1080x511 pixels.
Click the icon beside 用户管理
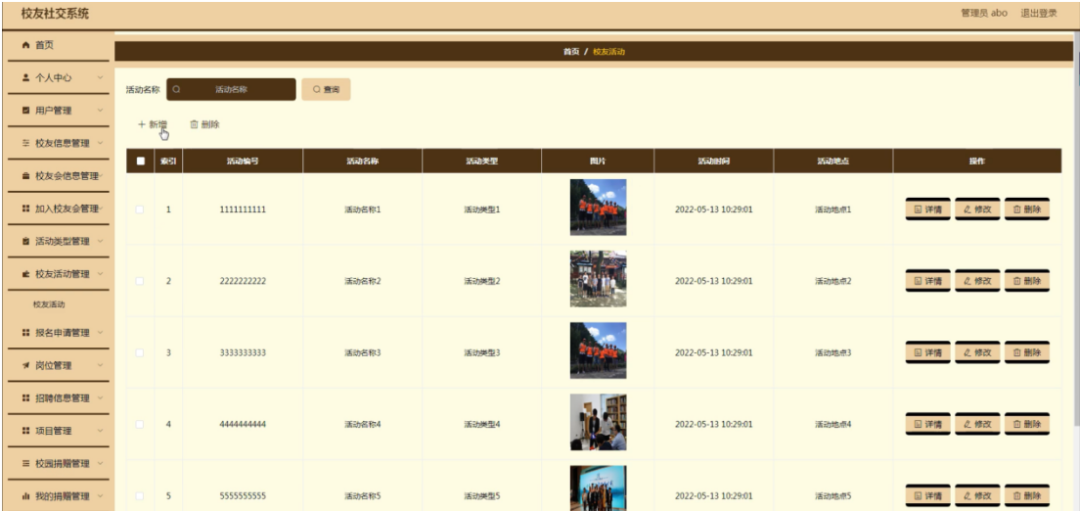(x=26, y=110)
